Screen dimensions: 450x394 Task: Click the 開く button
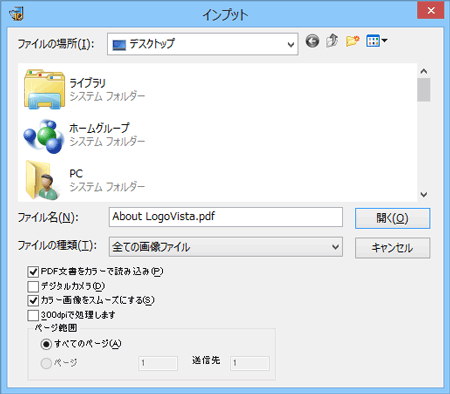[393, 218]
